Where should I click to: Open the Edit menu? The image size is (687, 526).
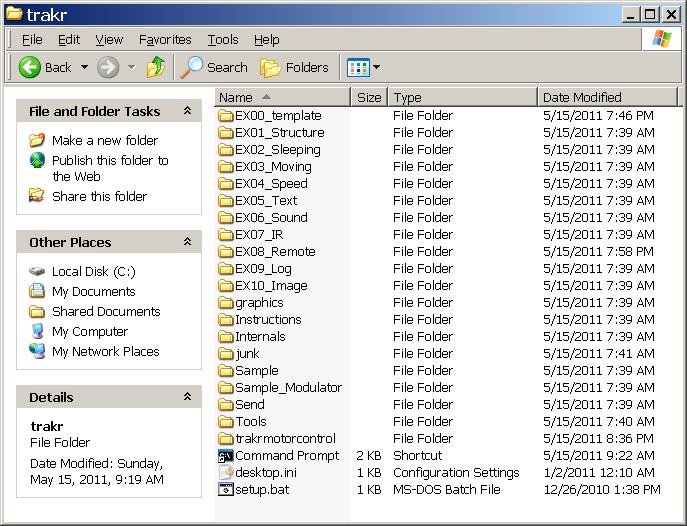tap(69, 39)
